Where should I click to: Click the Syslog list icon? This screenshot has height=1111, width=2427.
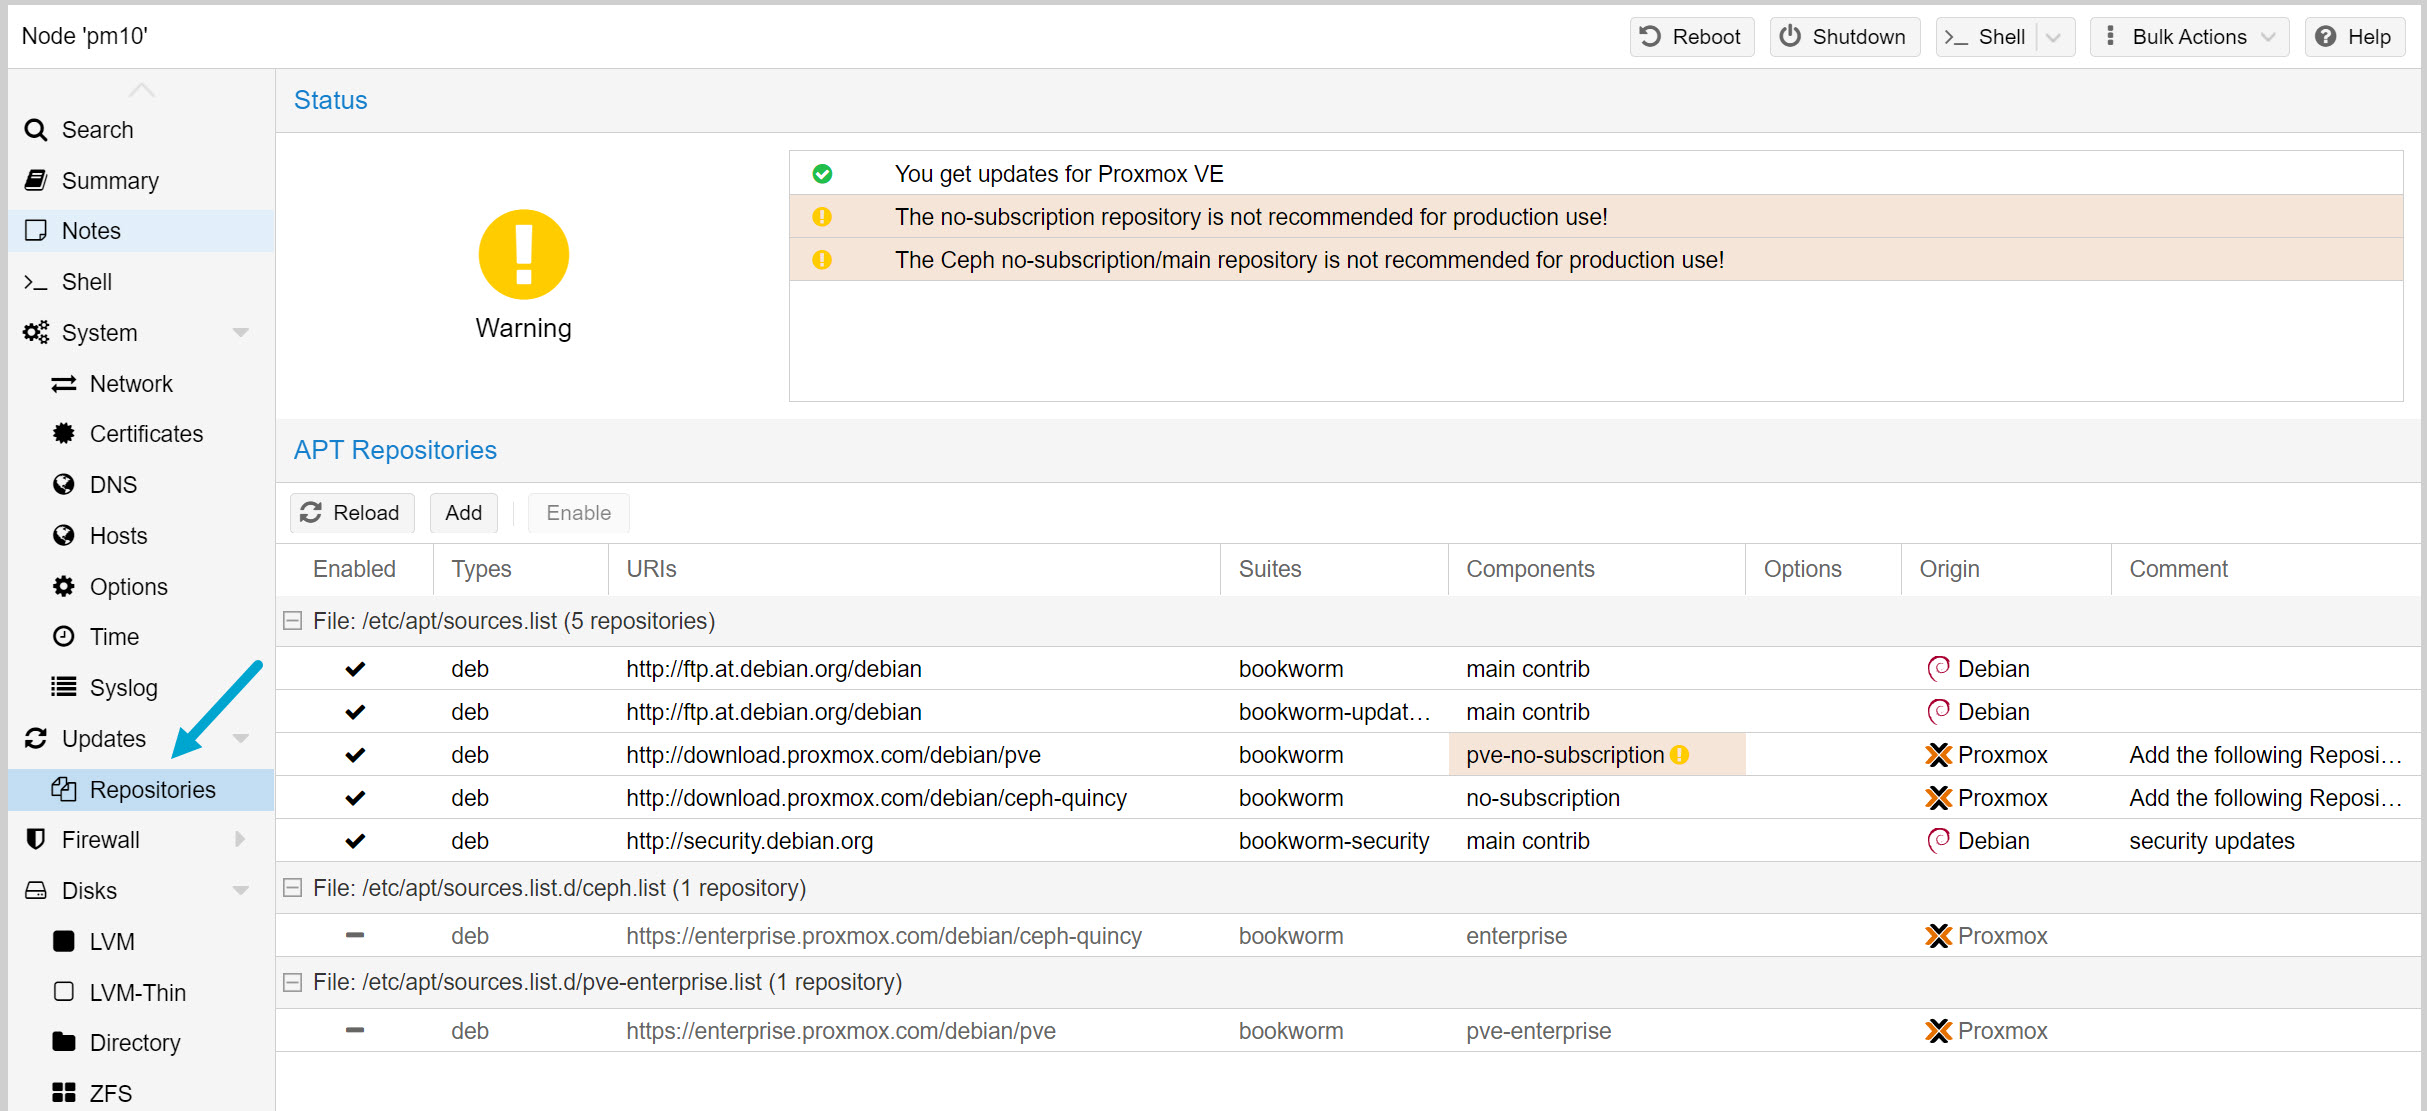(x=64, y=687)
